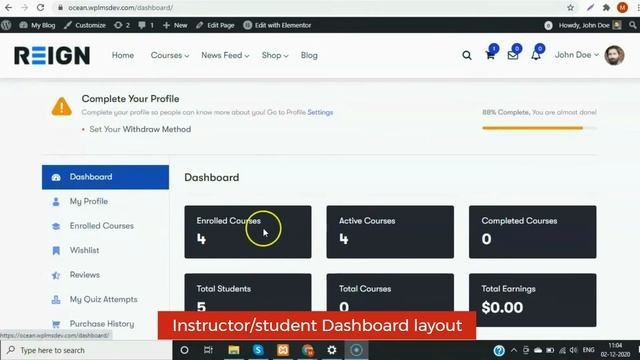640x360 pixels.
Task: Click the Active Courses stat card
Action: tap(390, 232)
